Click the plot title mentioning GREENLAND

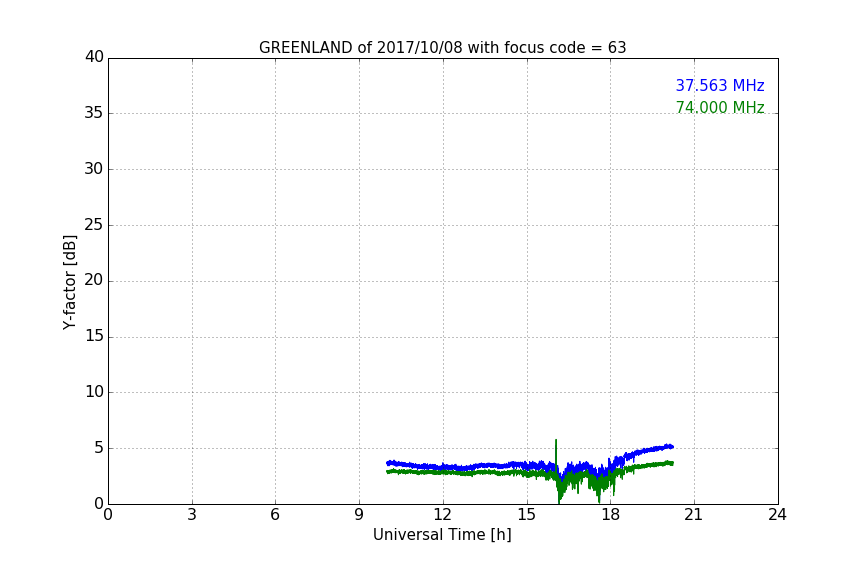[x=442, y=47]
